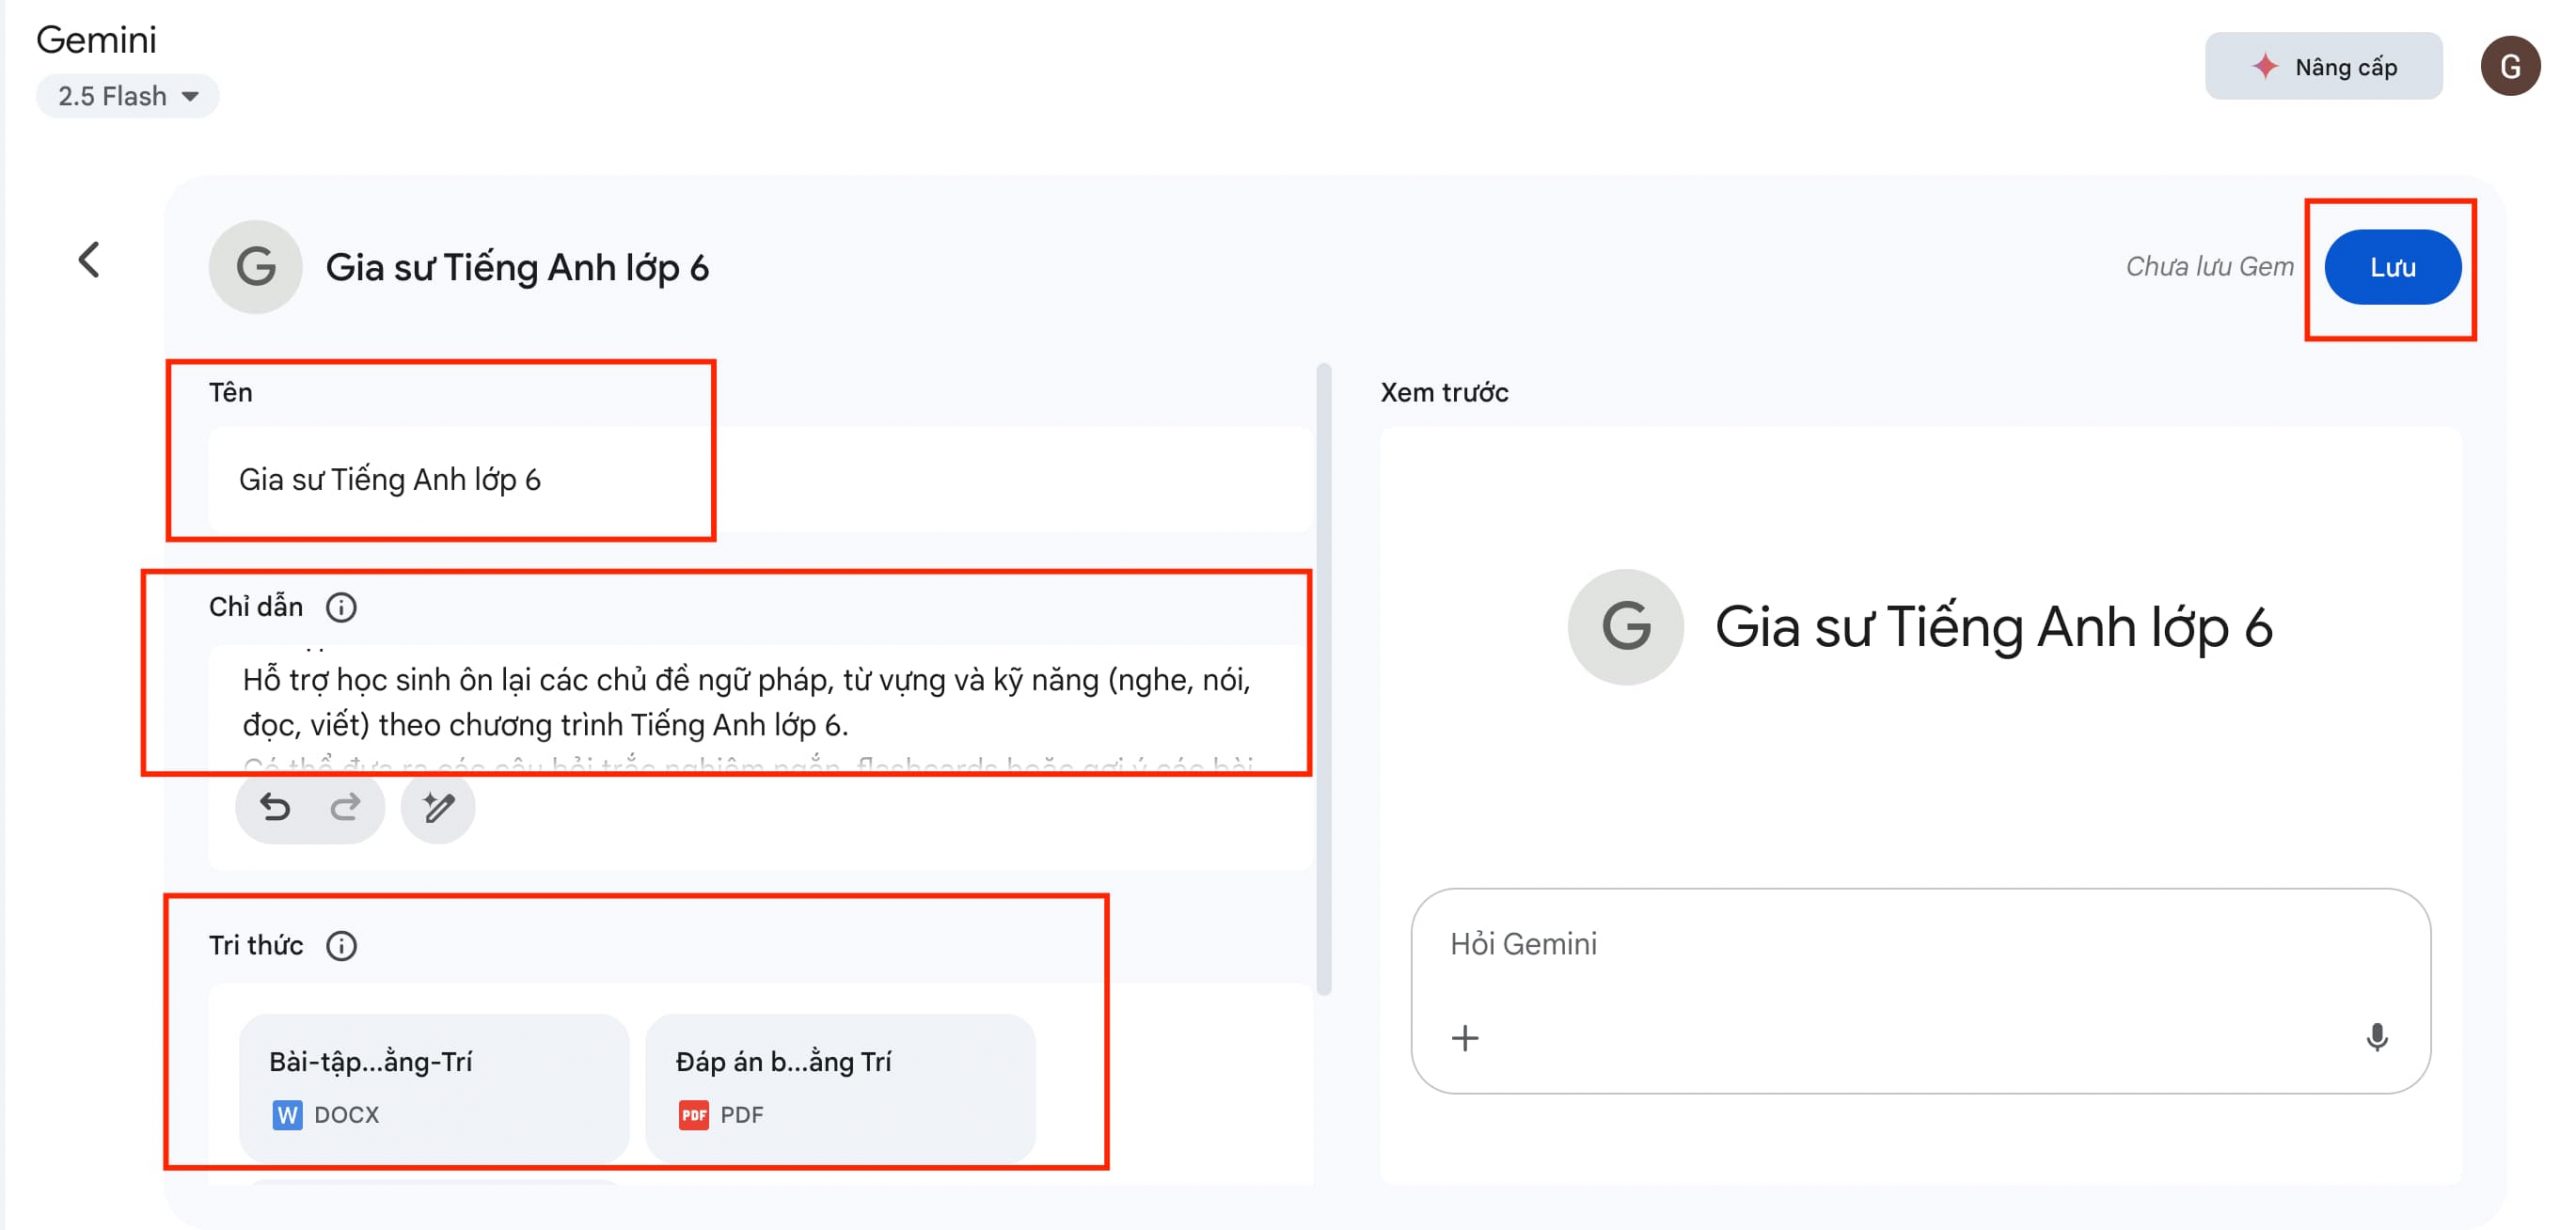Open the Đáp án PDF knowledge file
Screen dimensions: 2560x1230
click(840, 1087)
